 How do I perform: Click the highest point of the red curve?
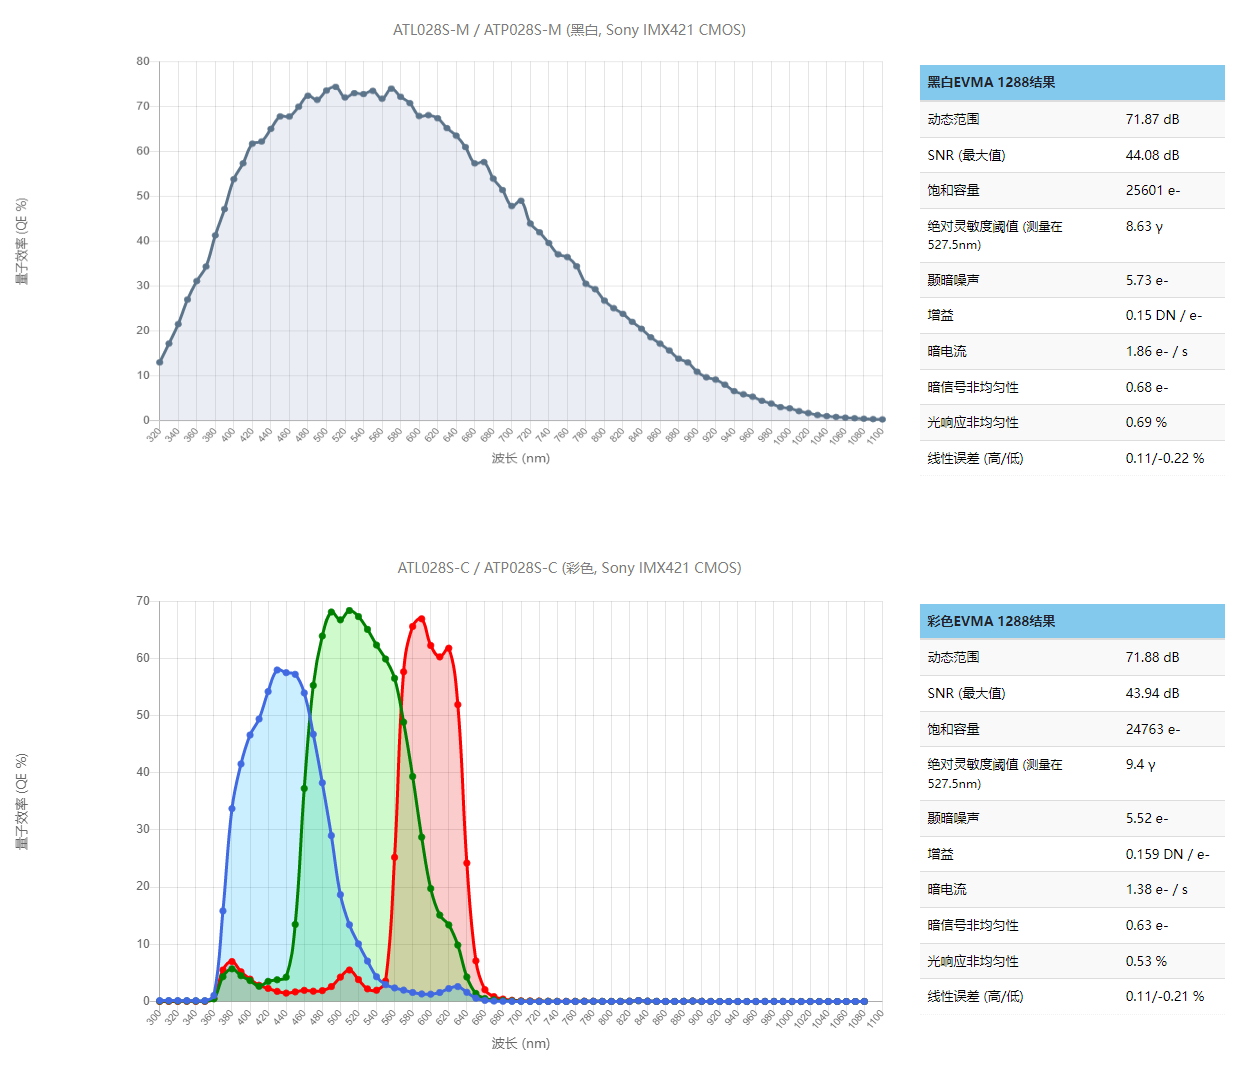point(421,619)
